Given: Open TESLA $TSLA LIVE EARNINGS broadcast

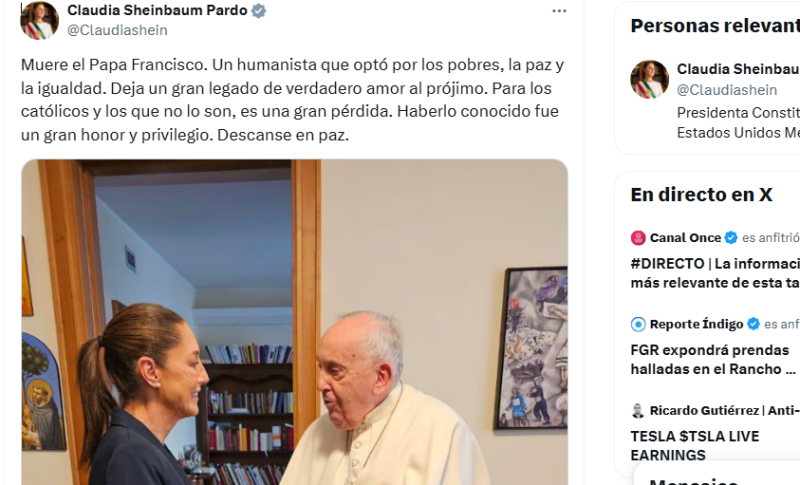Looking at the screenshot, I should point(695,446).
